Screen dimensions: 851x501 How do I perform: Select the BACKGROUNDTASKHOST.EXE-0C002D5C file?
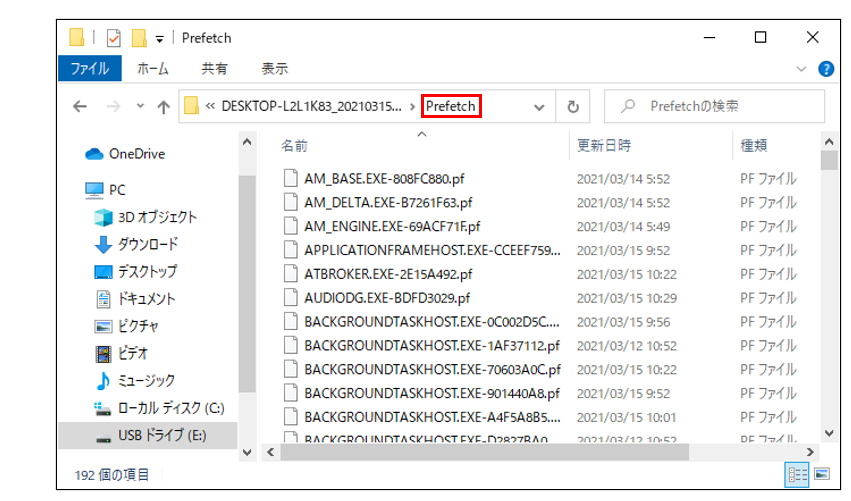432,322
